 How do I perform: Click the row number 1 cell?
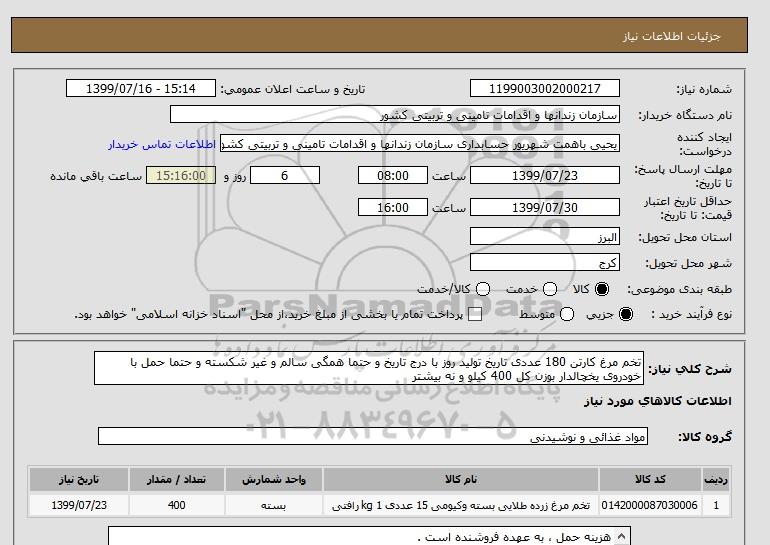click(716, 505)
